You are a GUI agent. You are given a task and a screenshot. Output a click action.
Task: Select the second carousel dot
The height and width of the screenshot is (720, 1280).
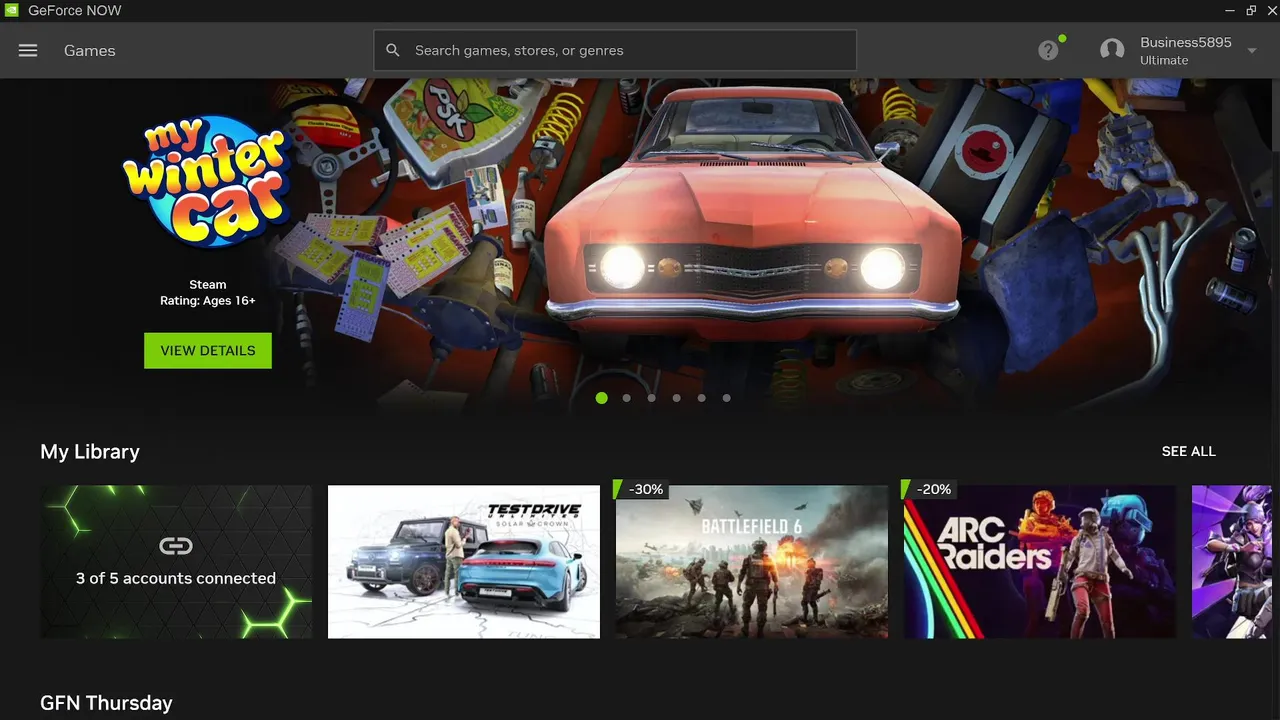[627, 398]
